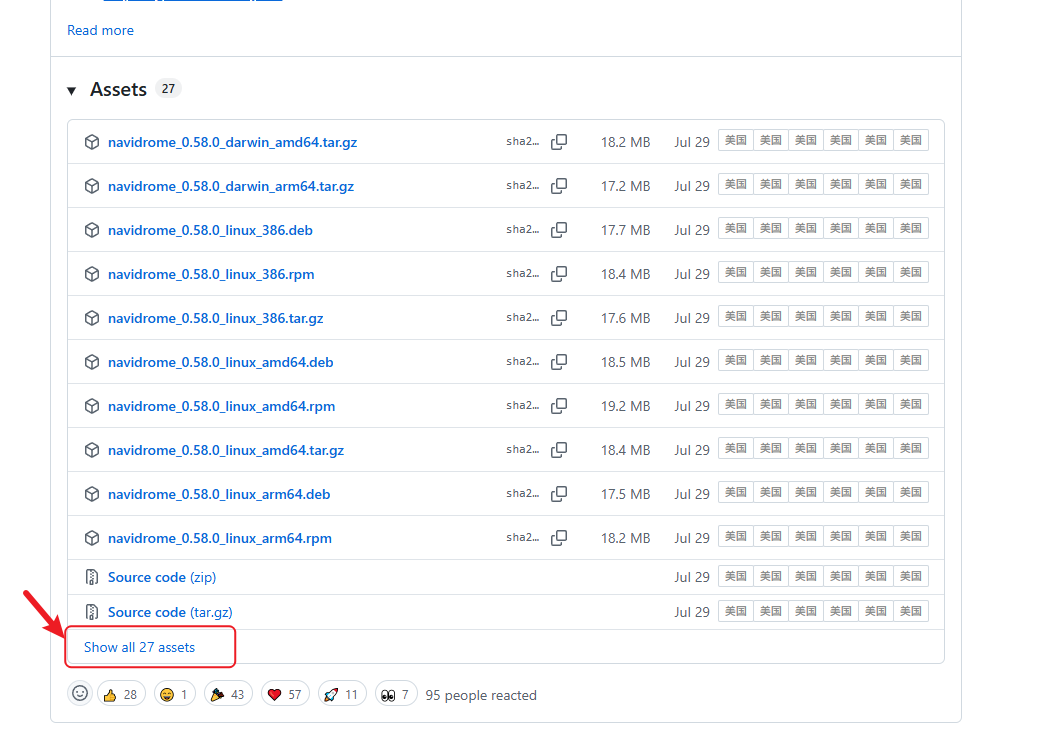Viewport: 1064px width, 744px height.
Task: Click the Assets count badge 27
Action: pos(168,89)
